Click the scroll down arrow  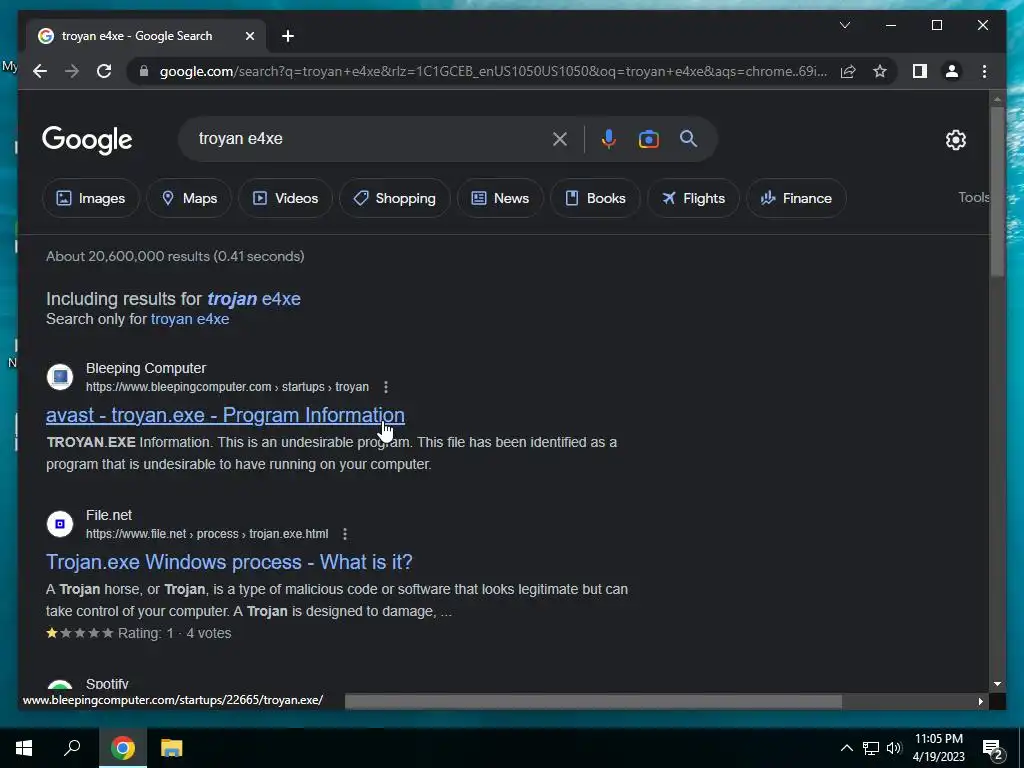(997, 684)
